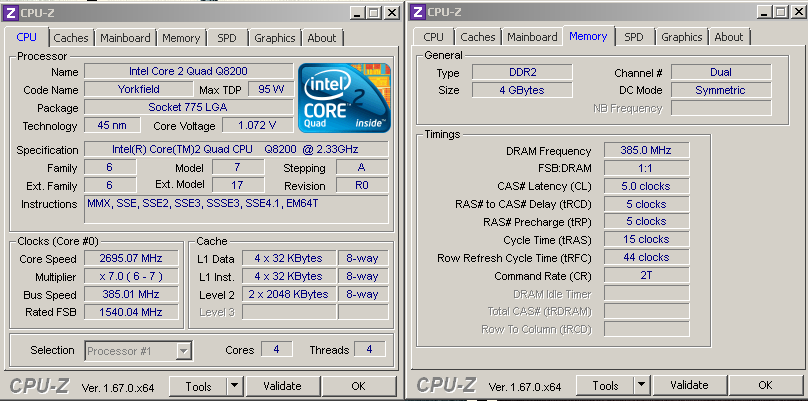Minimize the right CPU-Z window
Viewport: 808px width, 401px height.
763,12
